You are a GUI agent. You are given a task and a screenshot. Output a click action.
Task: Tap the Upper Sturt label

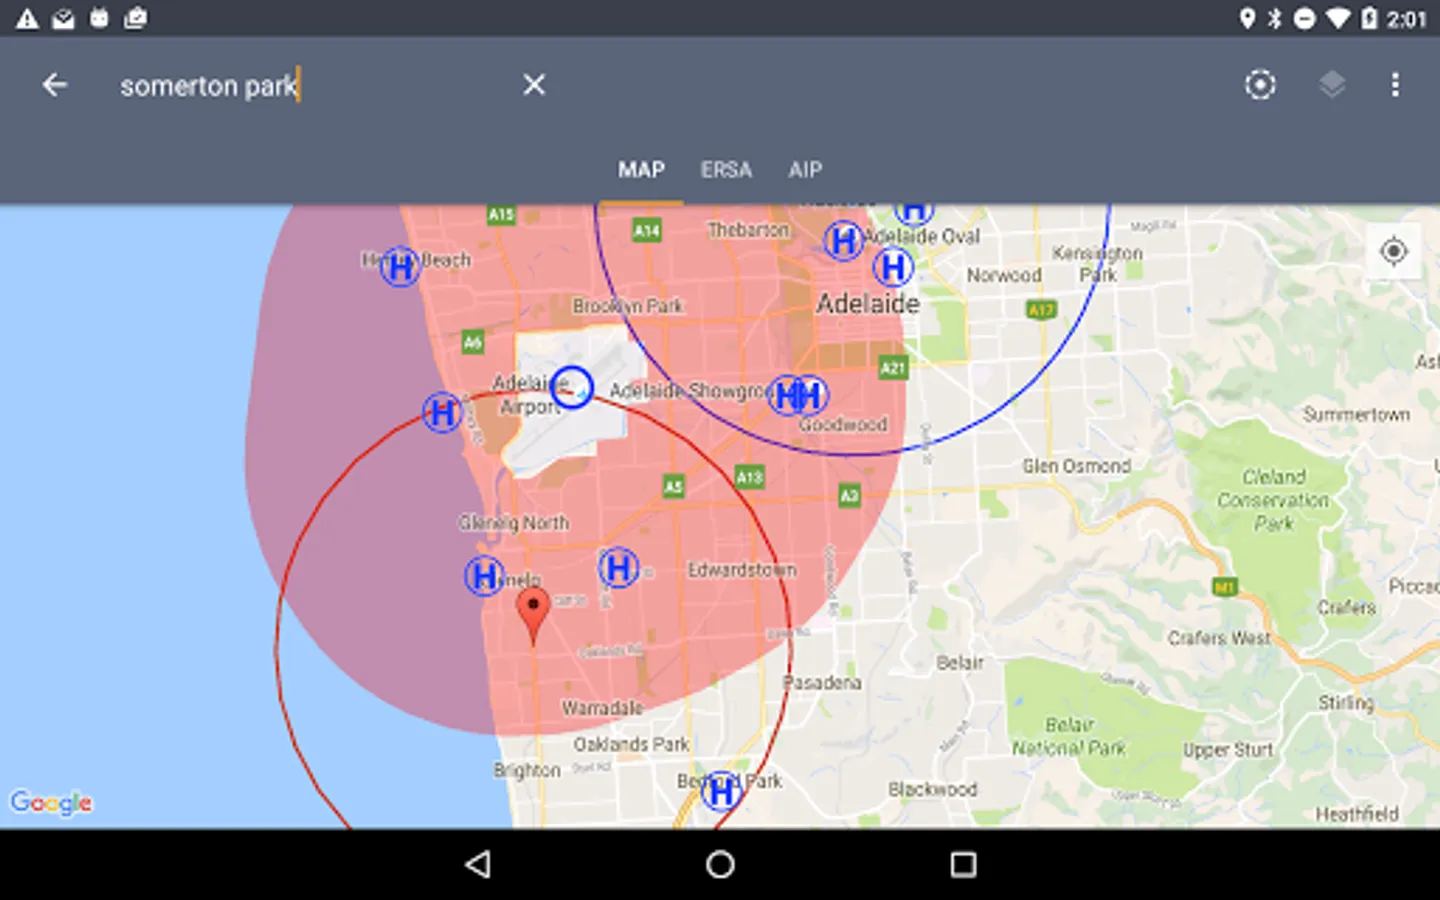click(x=1228, y=750)
